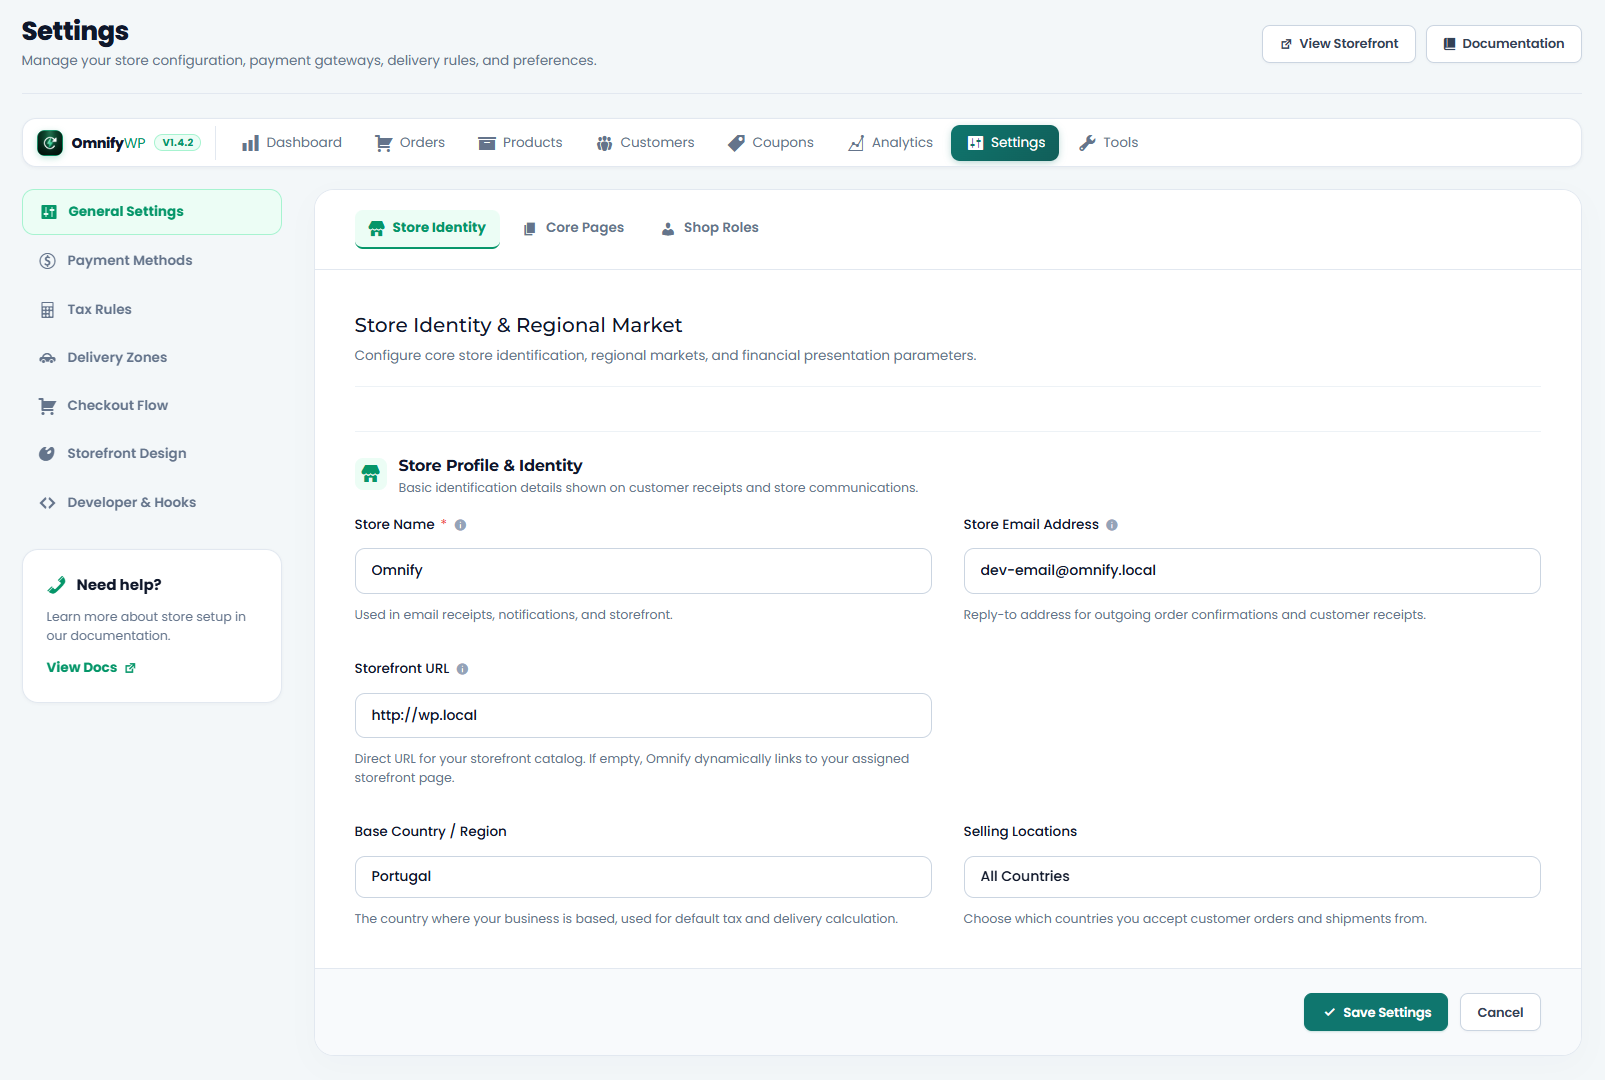Open the Orders menu item
Image resolution: width=1605 pixels, height=1080 pixels.
tap(410, 143)
